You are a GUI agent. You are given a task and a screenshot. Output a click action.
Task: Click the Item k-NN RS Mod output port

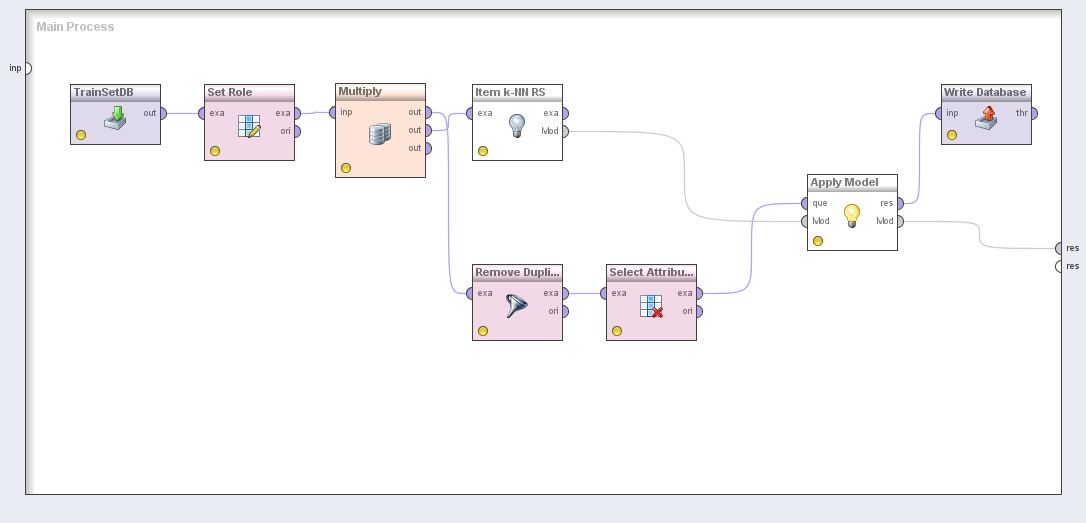click(565, 131)
